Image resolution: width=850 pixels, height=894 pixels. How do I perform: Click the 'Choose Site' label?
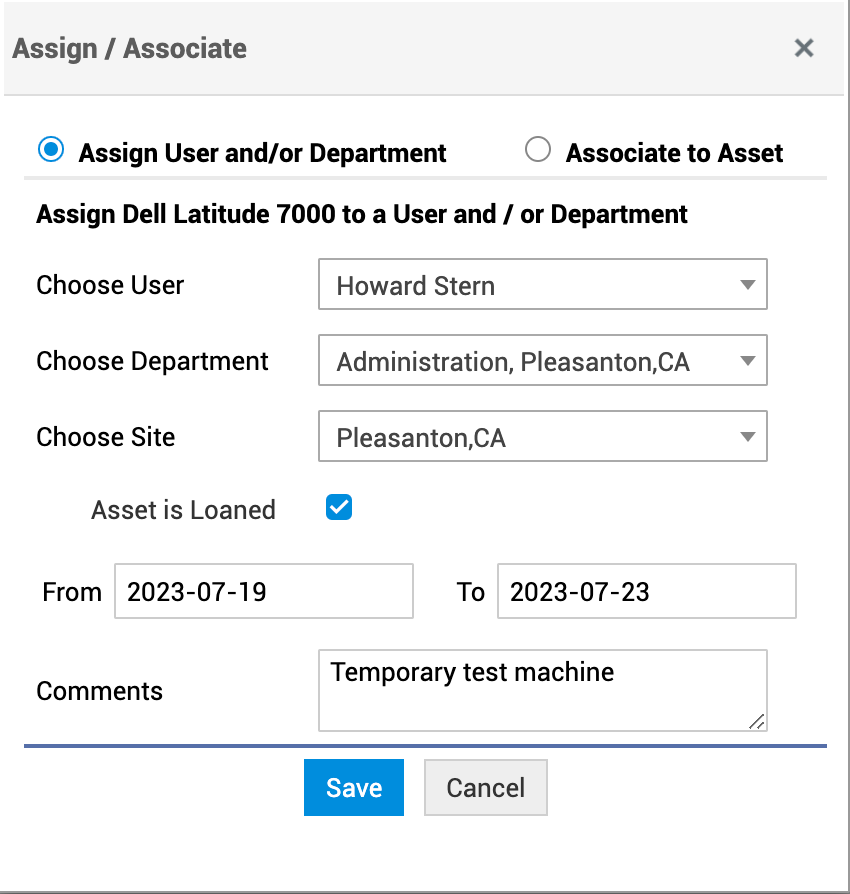[x=105, y=437]
